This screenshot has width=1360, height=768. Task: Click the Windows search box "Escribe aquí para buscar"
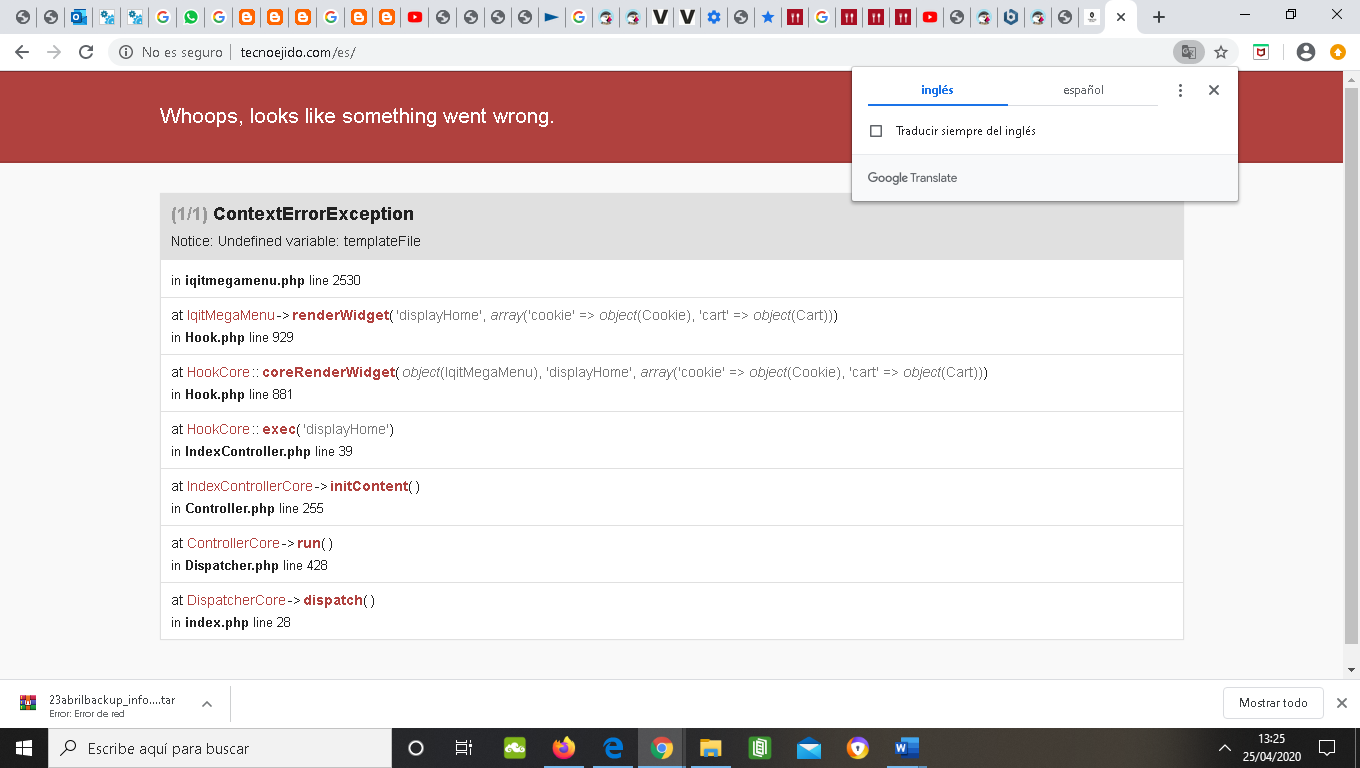click(220, 748)
